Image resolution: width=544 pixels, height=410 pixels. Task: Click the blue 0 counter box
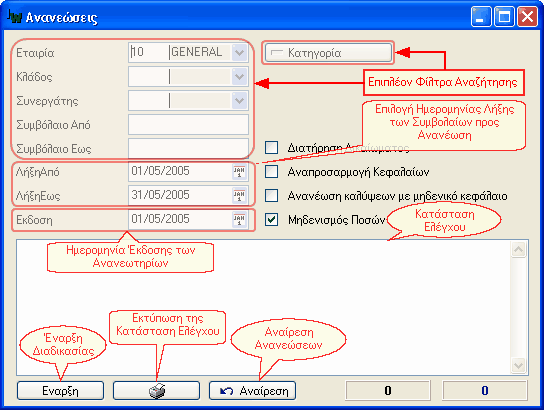pos(485,391)
